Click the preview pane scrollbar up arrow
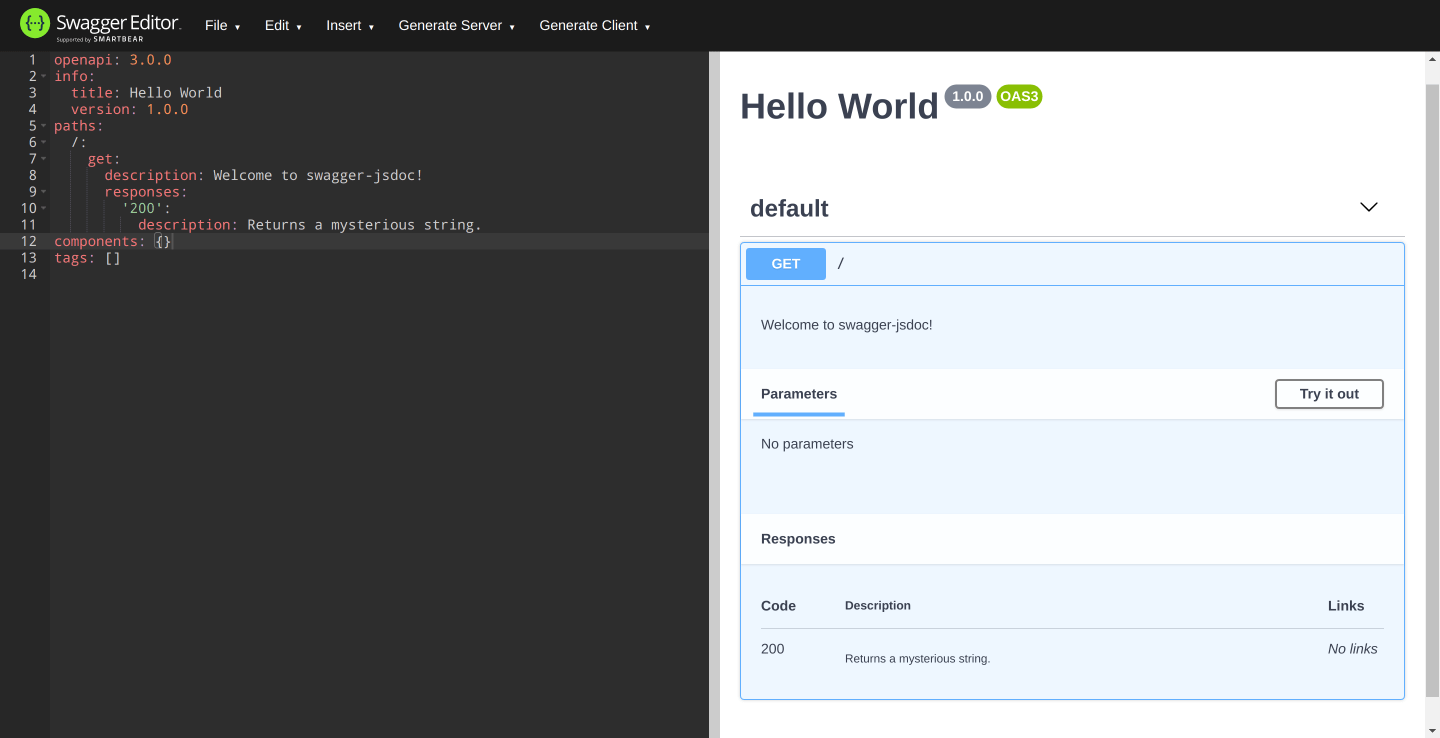The image size is (1440, 738). pyautogui.click(x=1431, y=58)
